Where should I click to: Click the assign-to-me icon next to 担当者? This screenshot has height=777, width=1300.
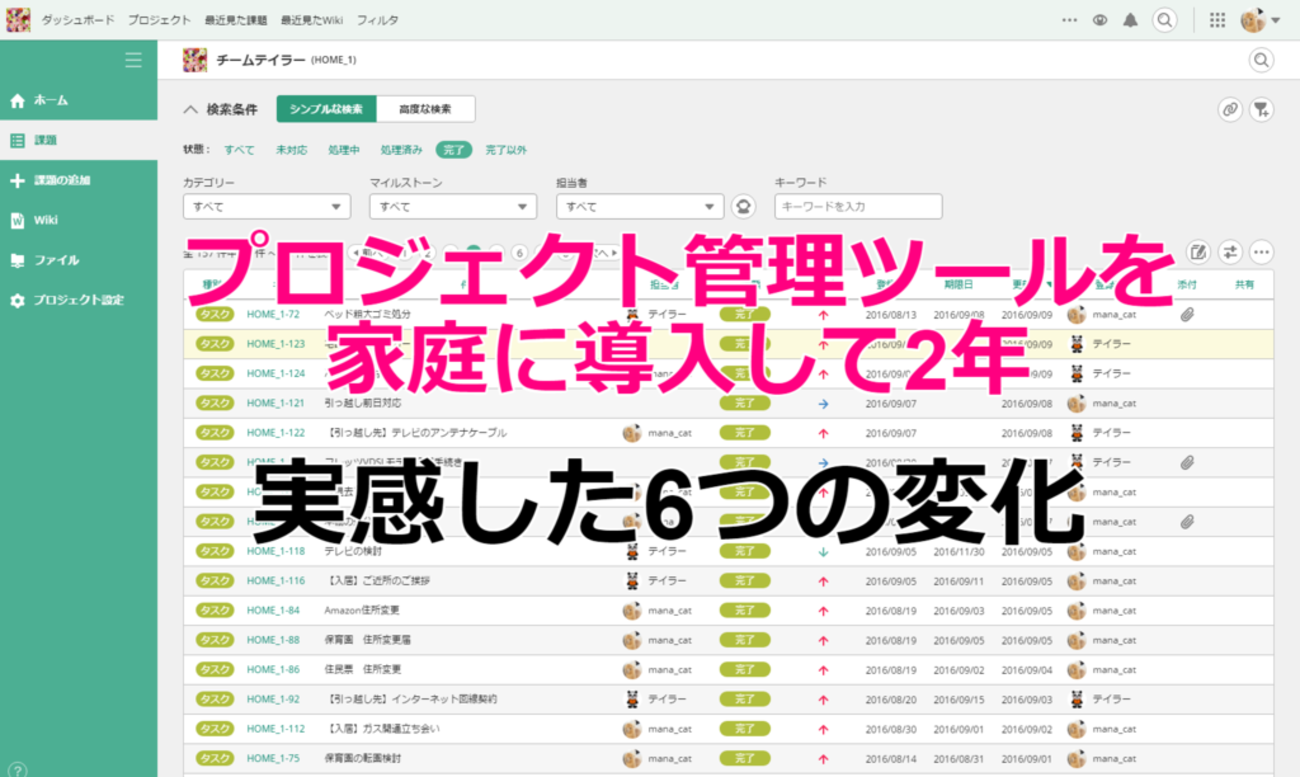742,206
